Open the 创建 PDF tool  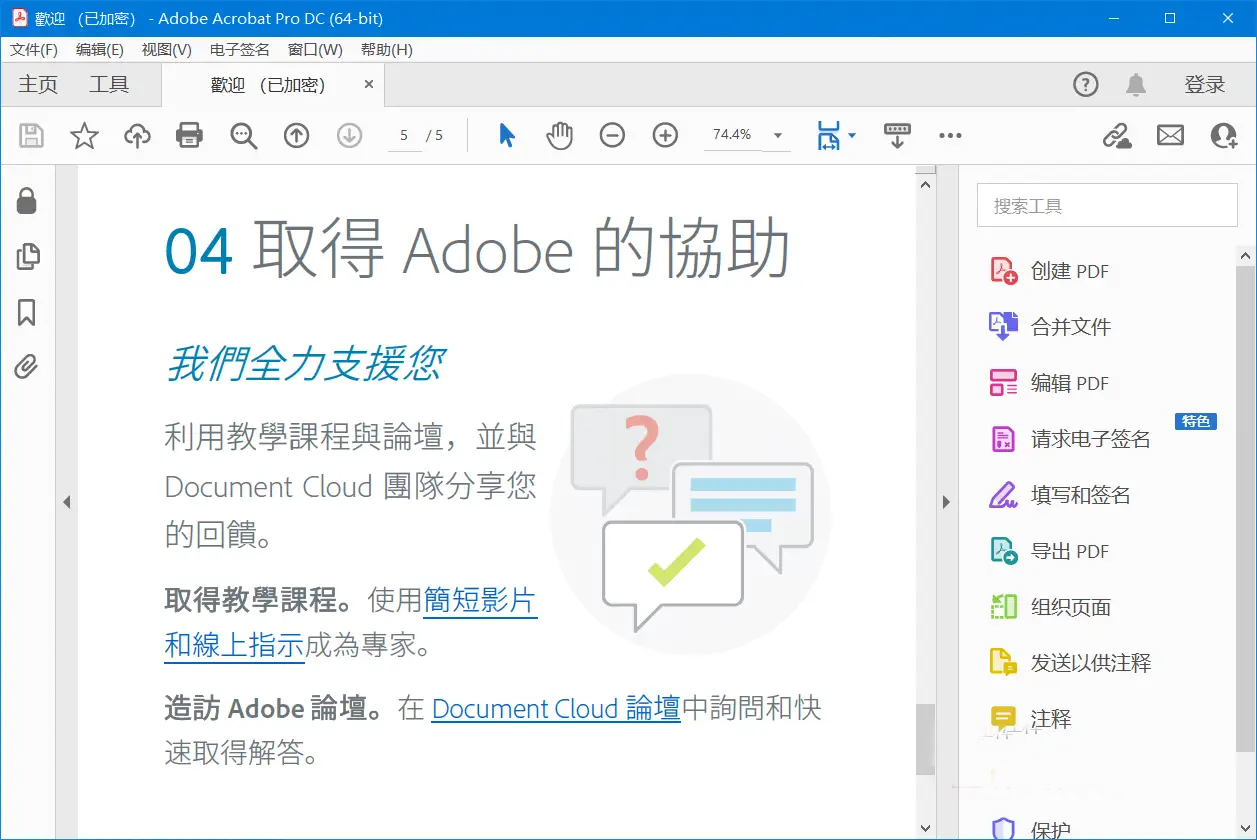[x=1050, y=271]
